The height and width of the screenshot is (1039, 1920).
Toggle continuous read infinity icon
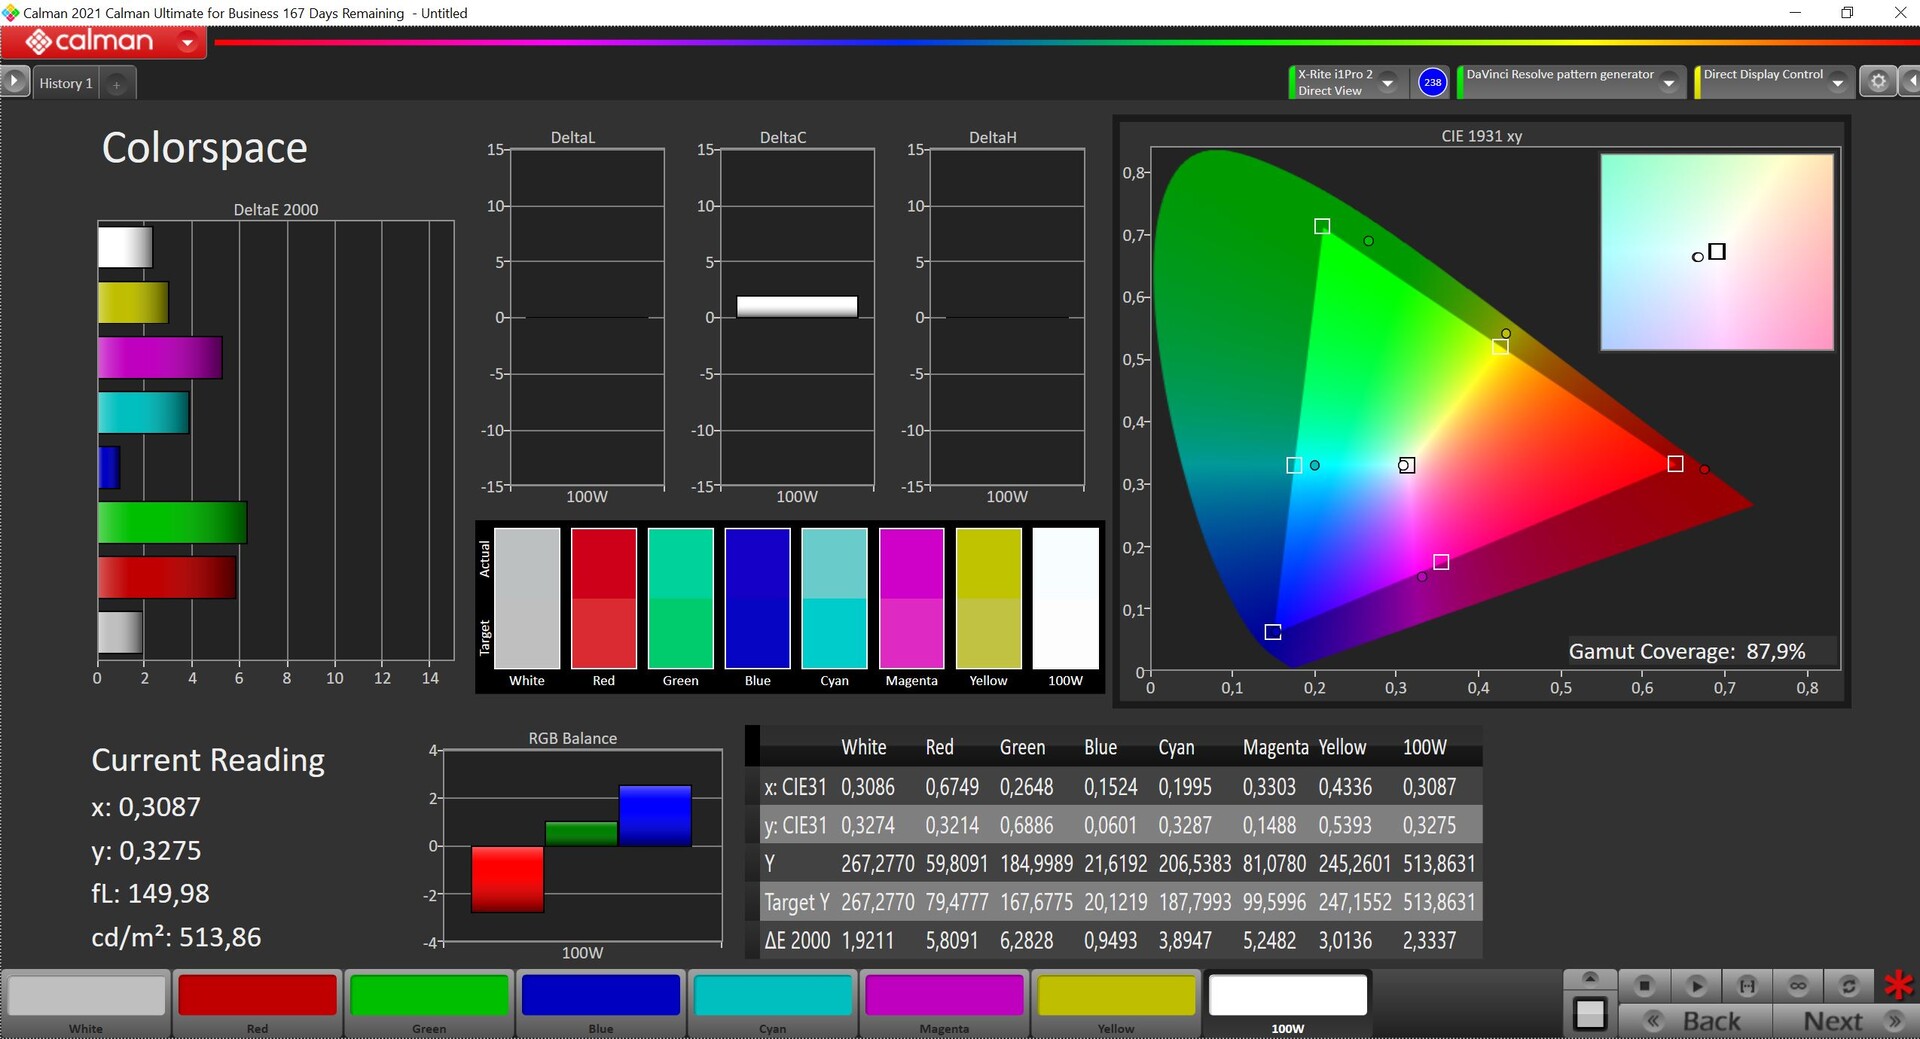1798,986
